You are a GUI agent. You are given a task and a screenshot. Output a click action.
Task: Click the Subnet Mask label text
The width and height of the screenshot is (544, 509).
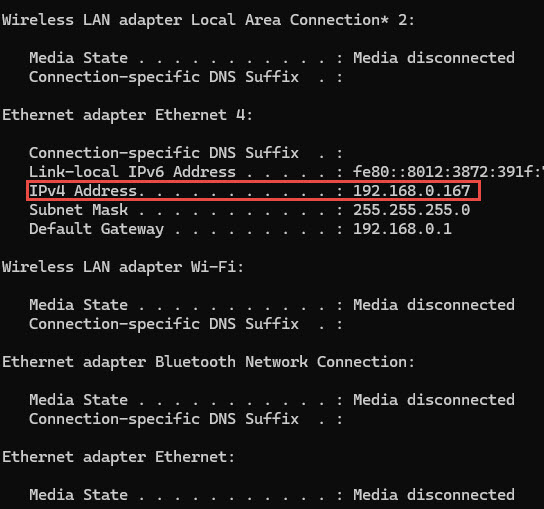(x=79, y=210)
